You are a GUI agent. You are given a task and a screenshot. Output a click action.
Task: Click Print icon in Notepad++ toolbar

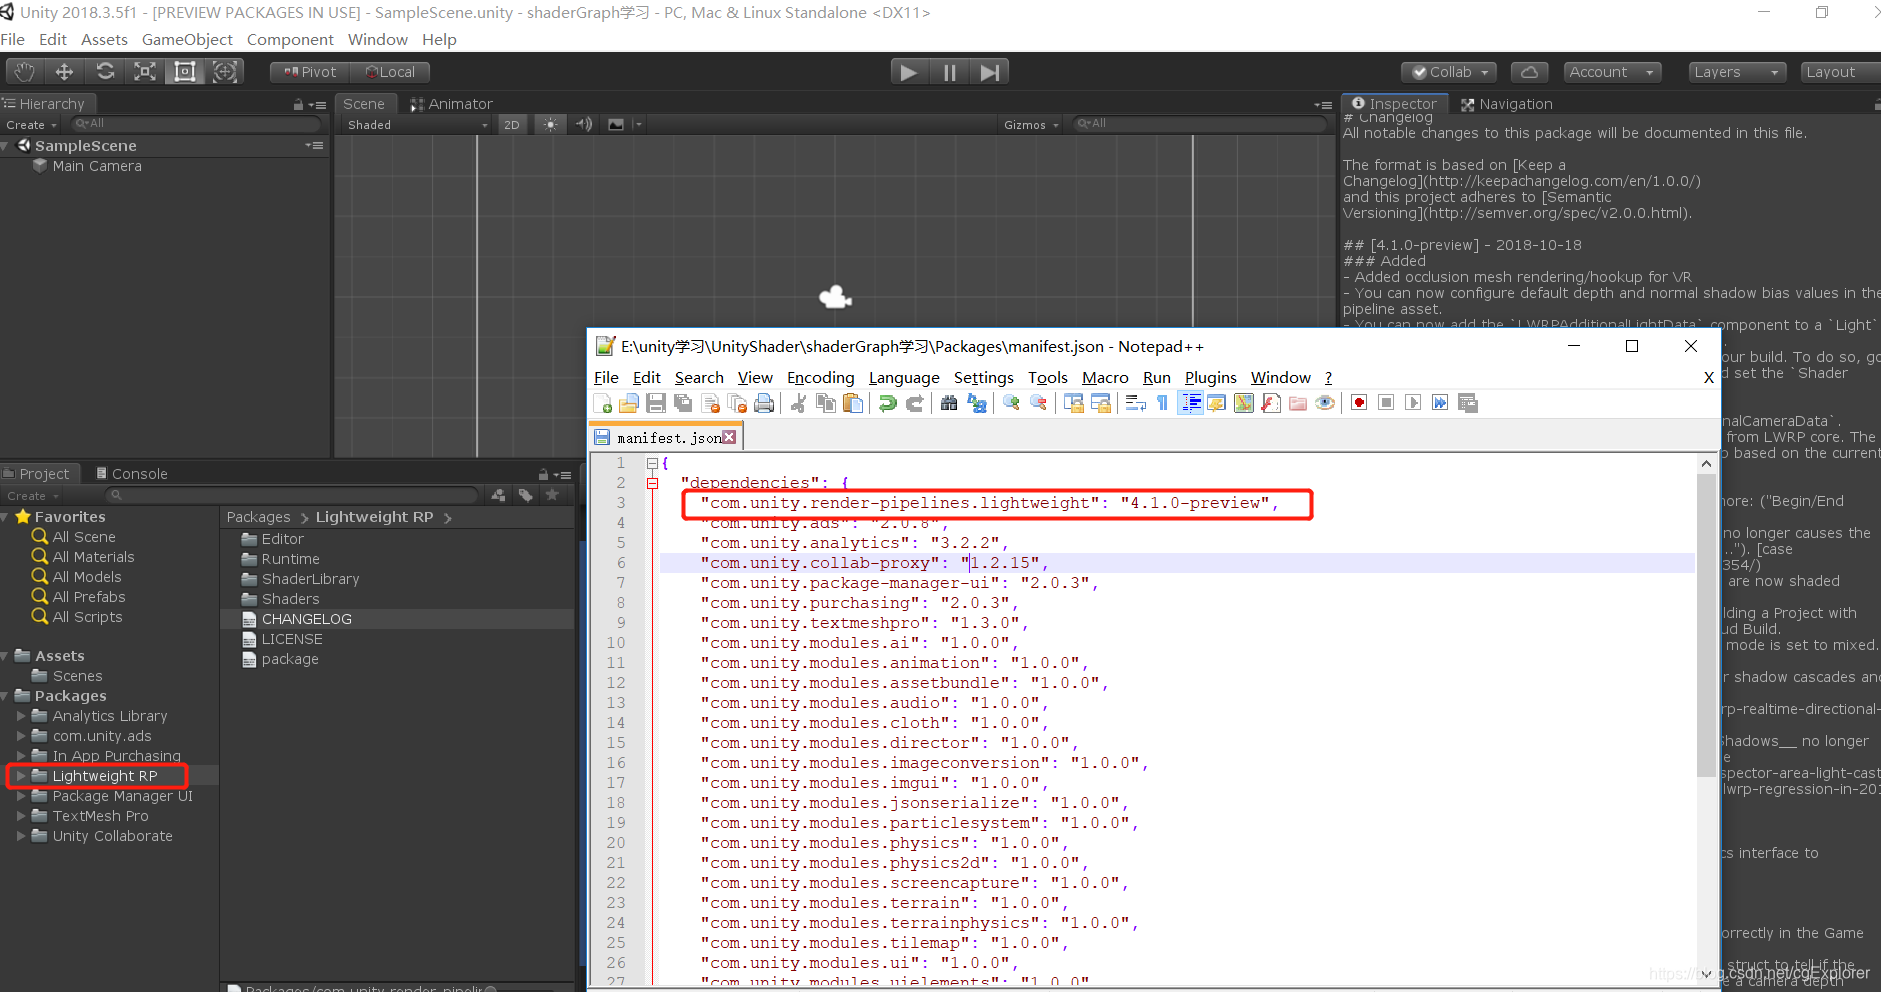coord(764,403)
